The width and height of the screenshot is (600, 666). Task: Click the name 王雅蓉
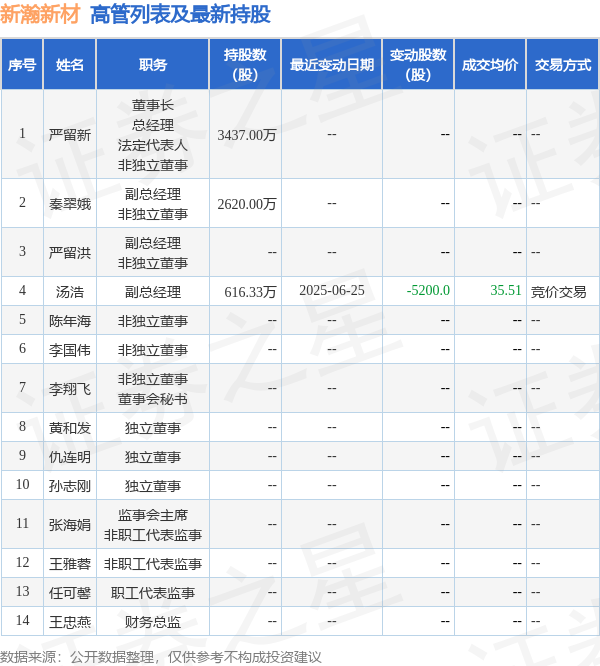tap(70, 564)
